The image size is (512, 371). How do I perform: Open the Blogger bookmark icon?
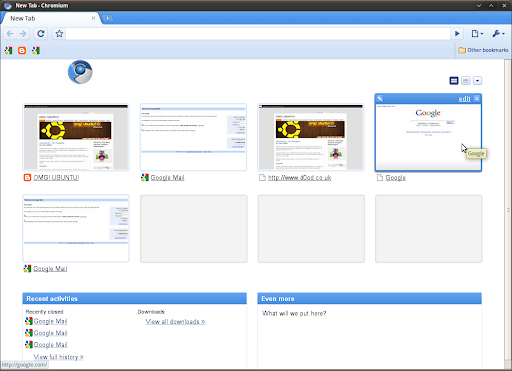pos(22,51)
